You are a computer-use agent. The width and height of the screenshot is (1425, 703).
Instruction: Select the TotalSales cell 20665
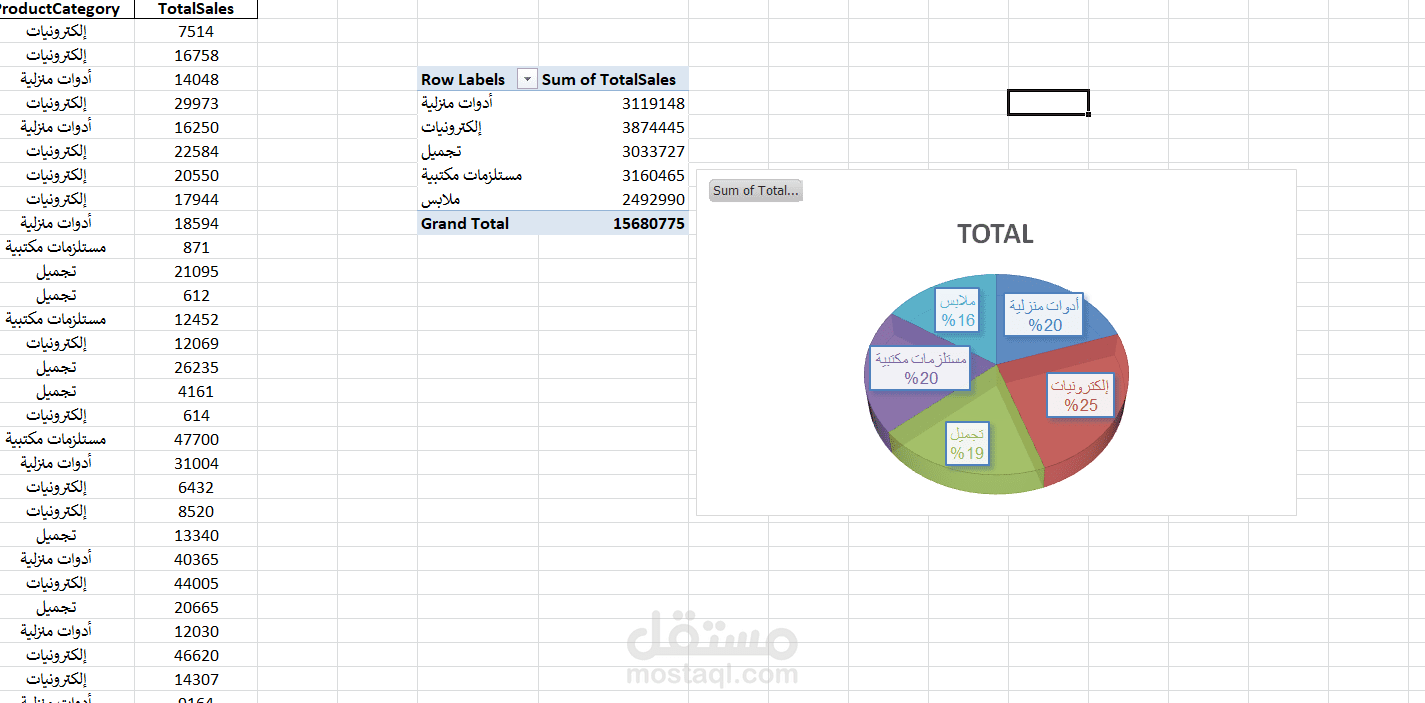tap(196, 607)
